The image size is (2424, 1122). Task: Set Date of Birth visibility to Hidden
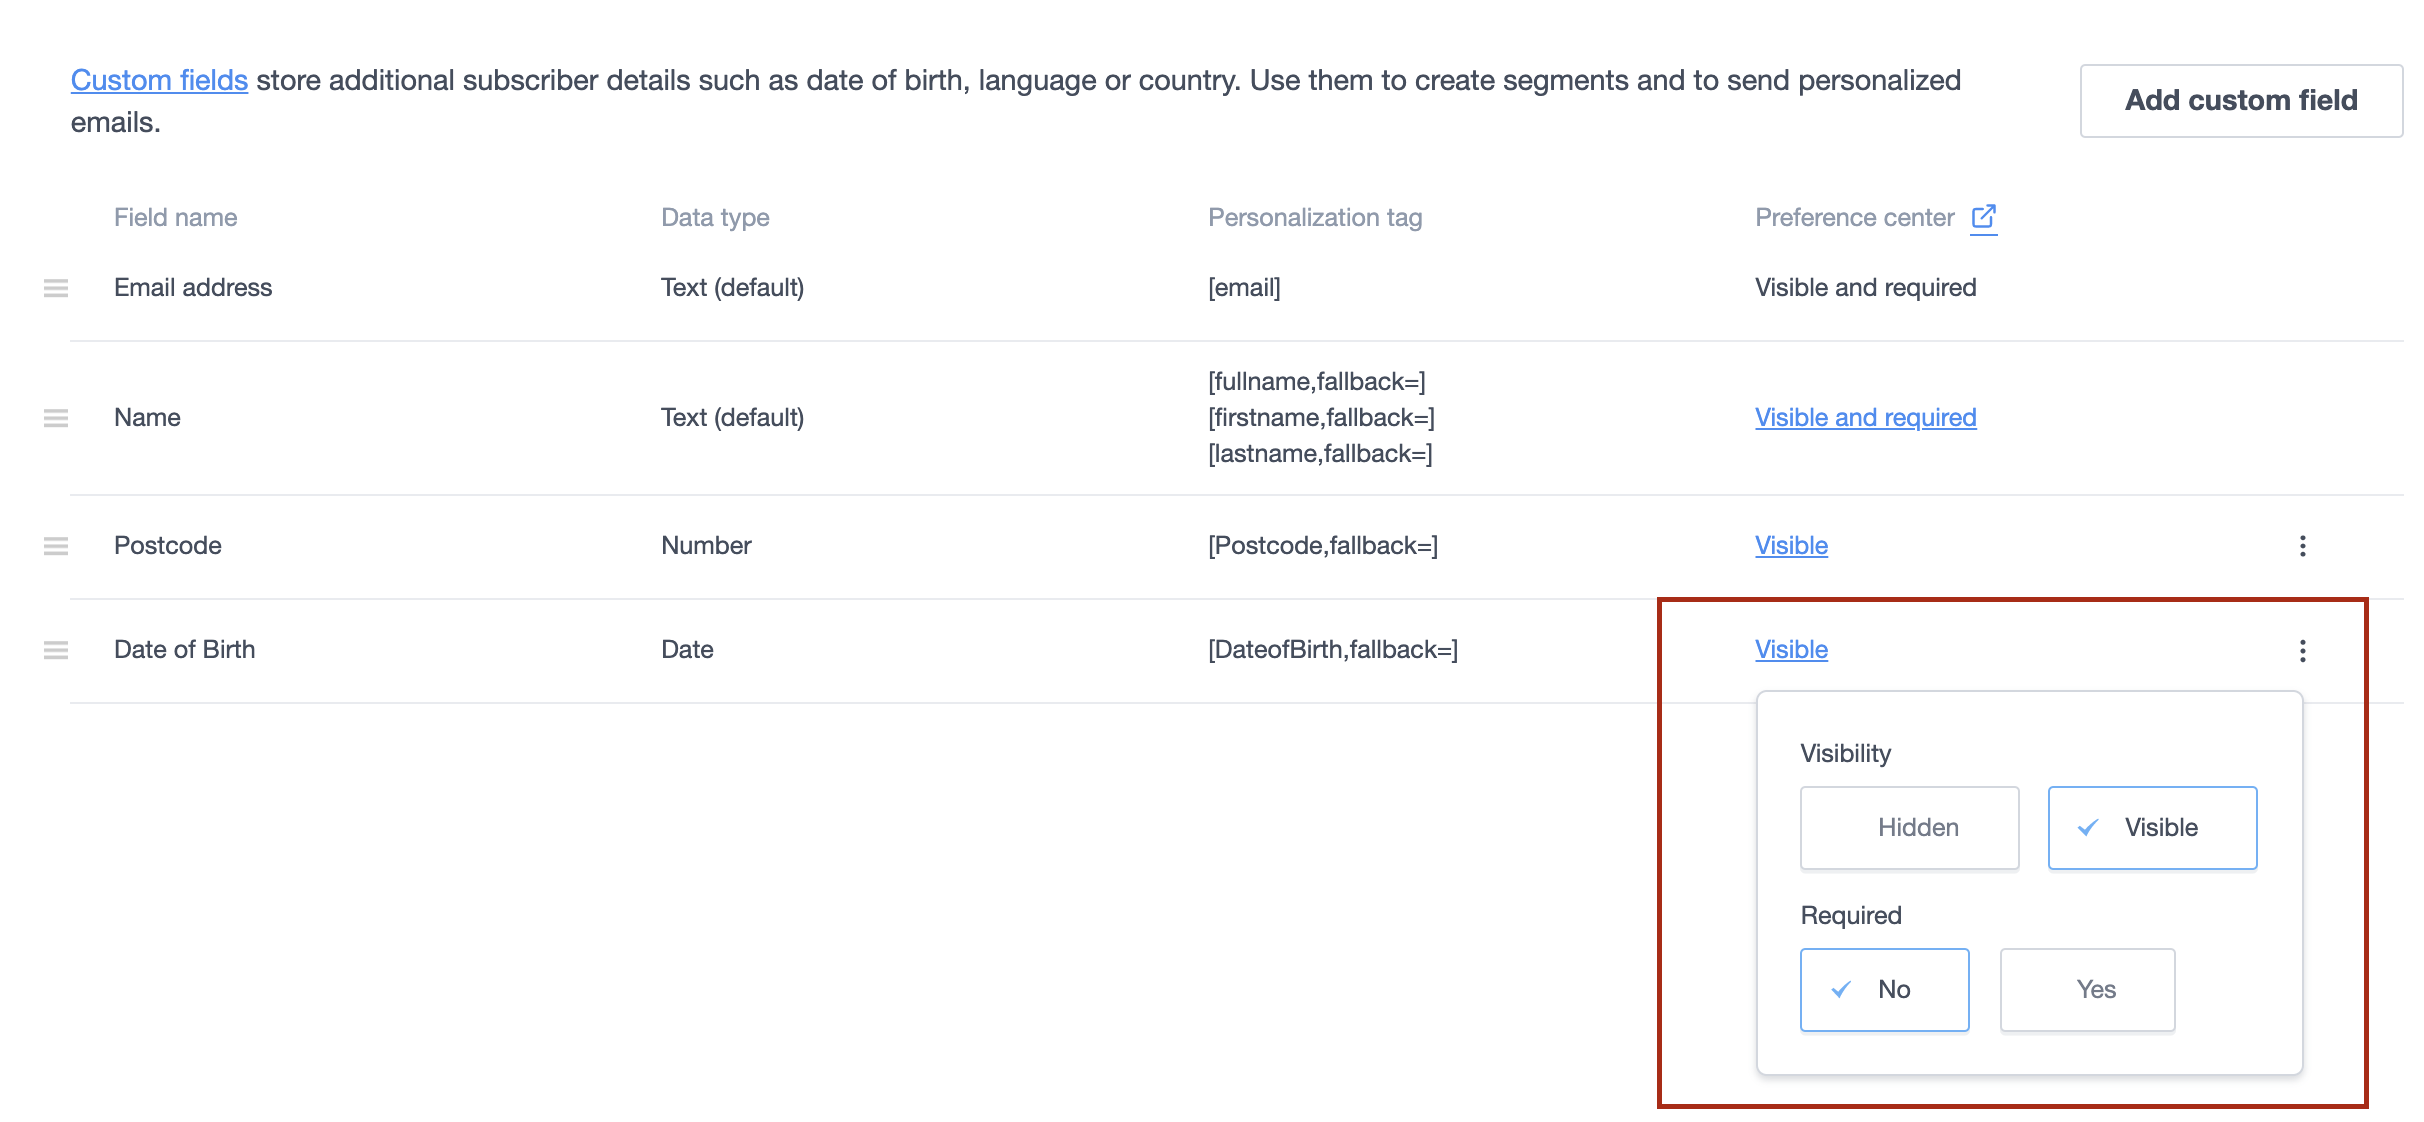tap(1908, 827)
